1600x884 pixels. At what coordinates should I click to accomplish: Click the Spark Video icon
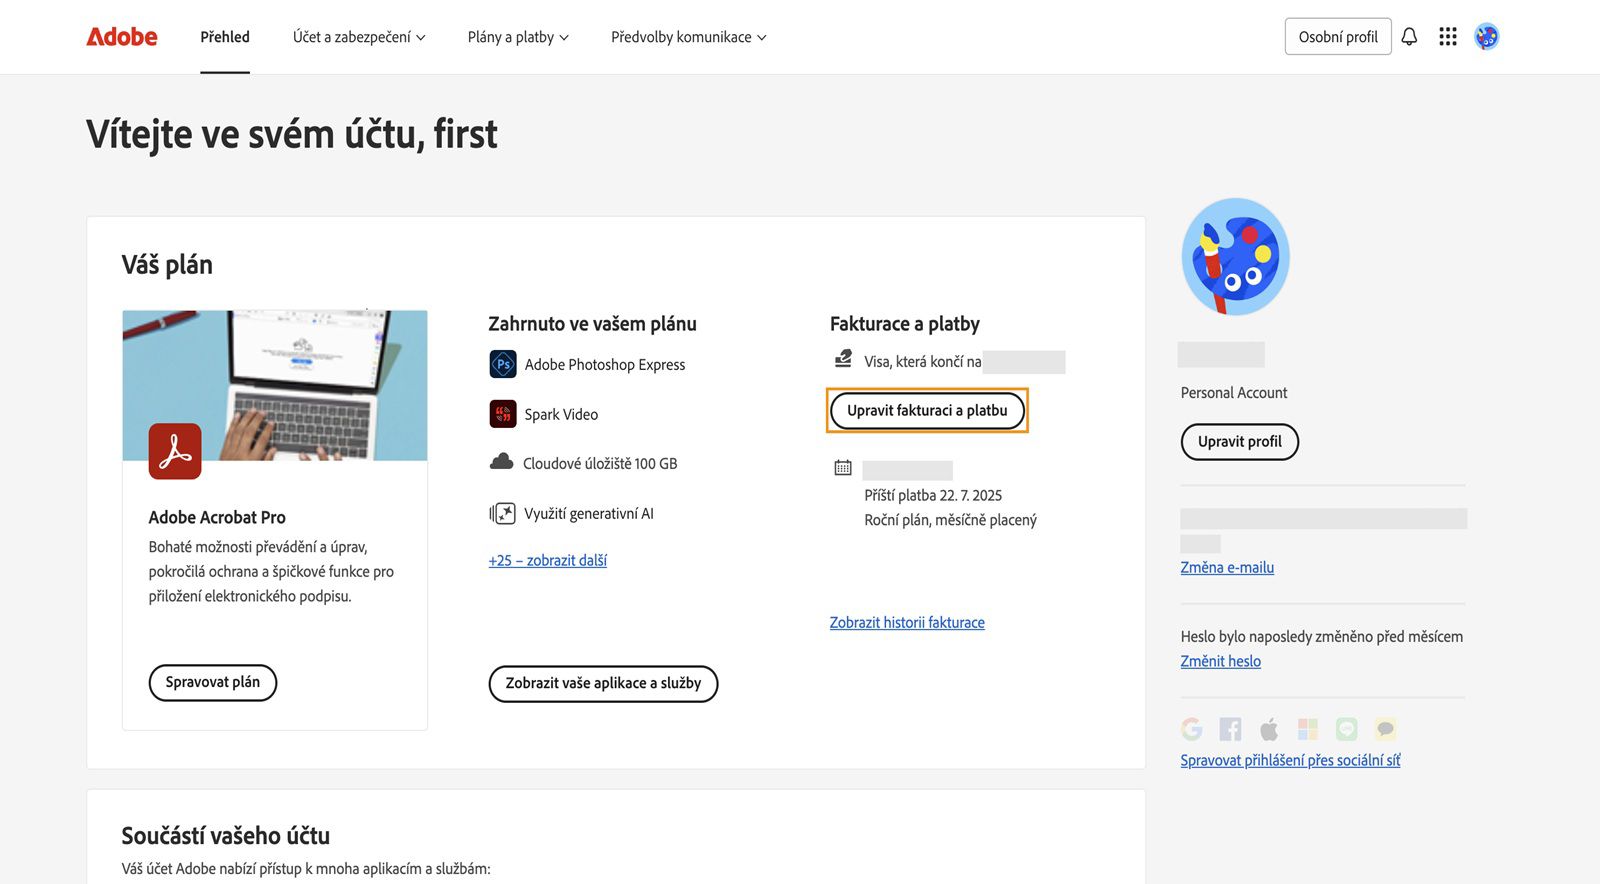pyautogui.click(x=502, y=413)
